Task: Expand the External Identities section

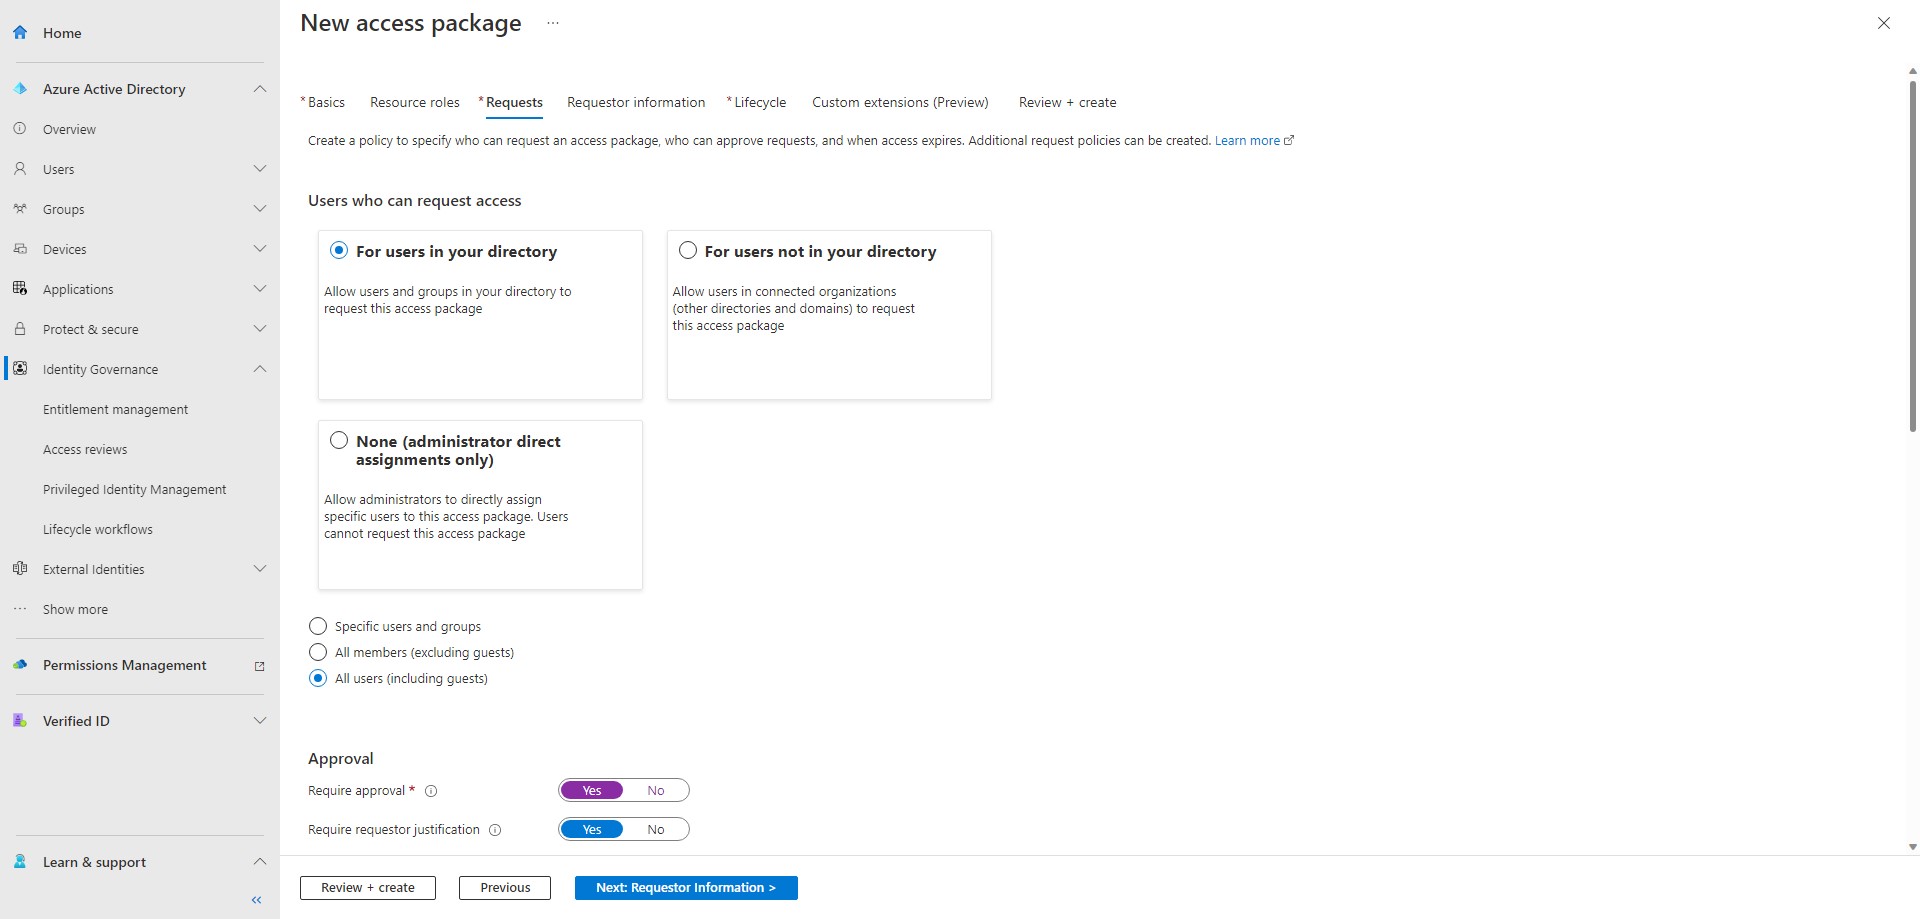Action: tap(260, 568)
